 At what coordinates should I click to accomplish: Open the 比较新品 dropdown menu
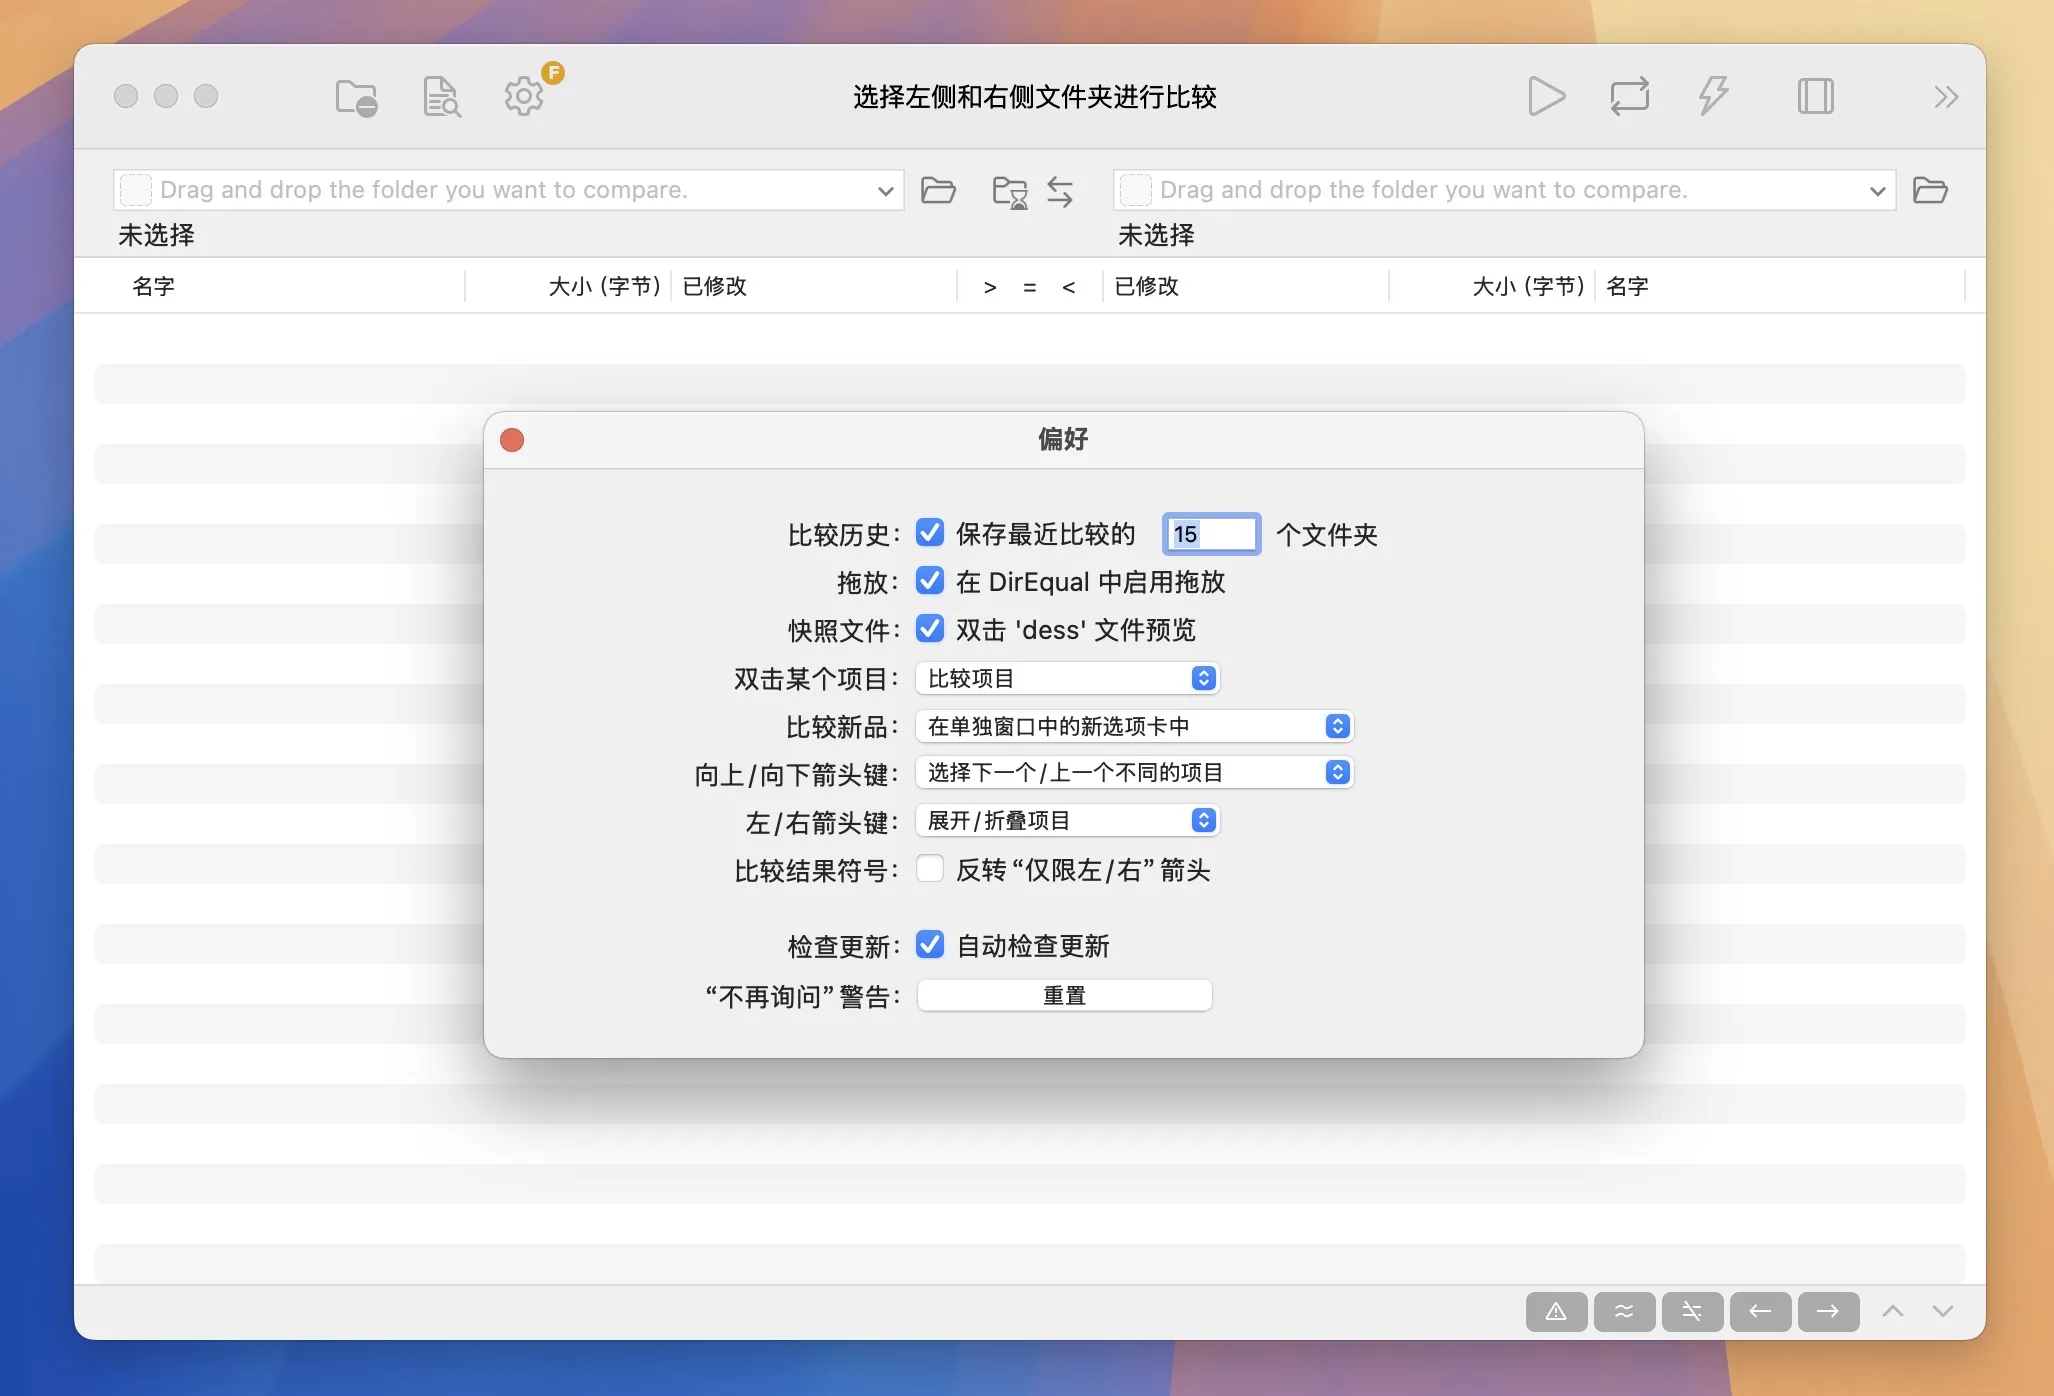(x=1134, y=726)
